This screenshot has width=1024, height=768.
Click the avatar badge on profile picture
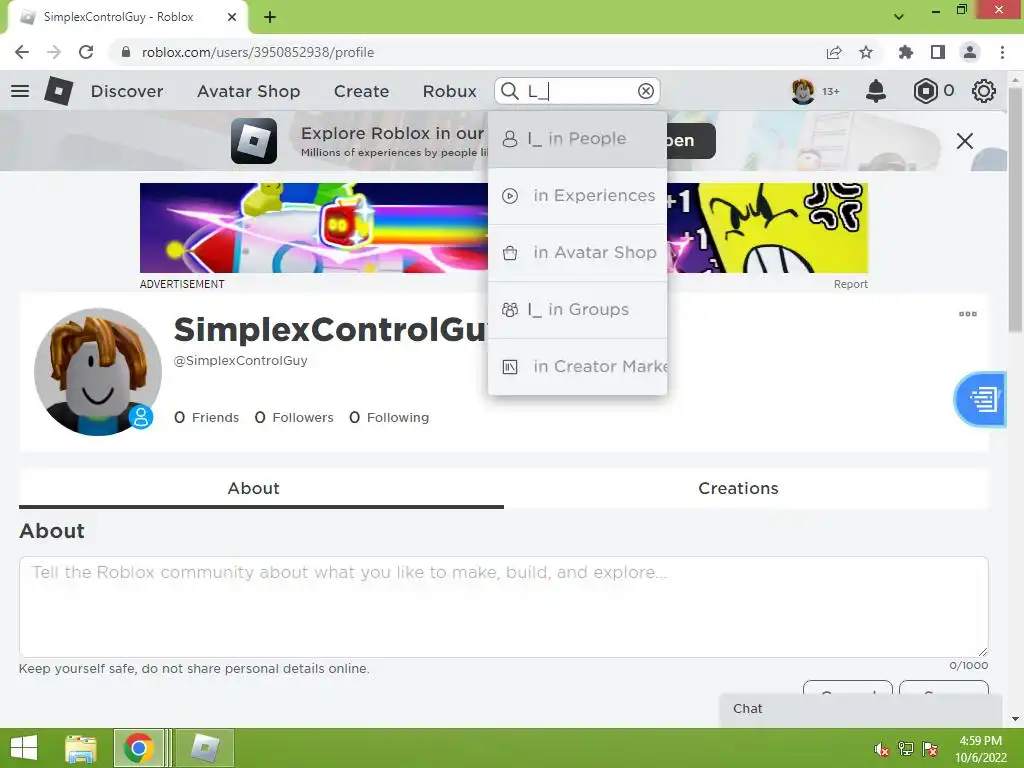pos(140,417)
